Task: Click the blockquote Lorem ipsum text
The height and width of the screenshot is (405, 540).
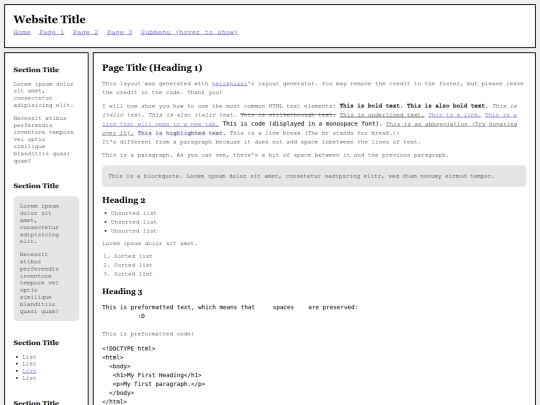Action: click(x=301, y=176)
